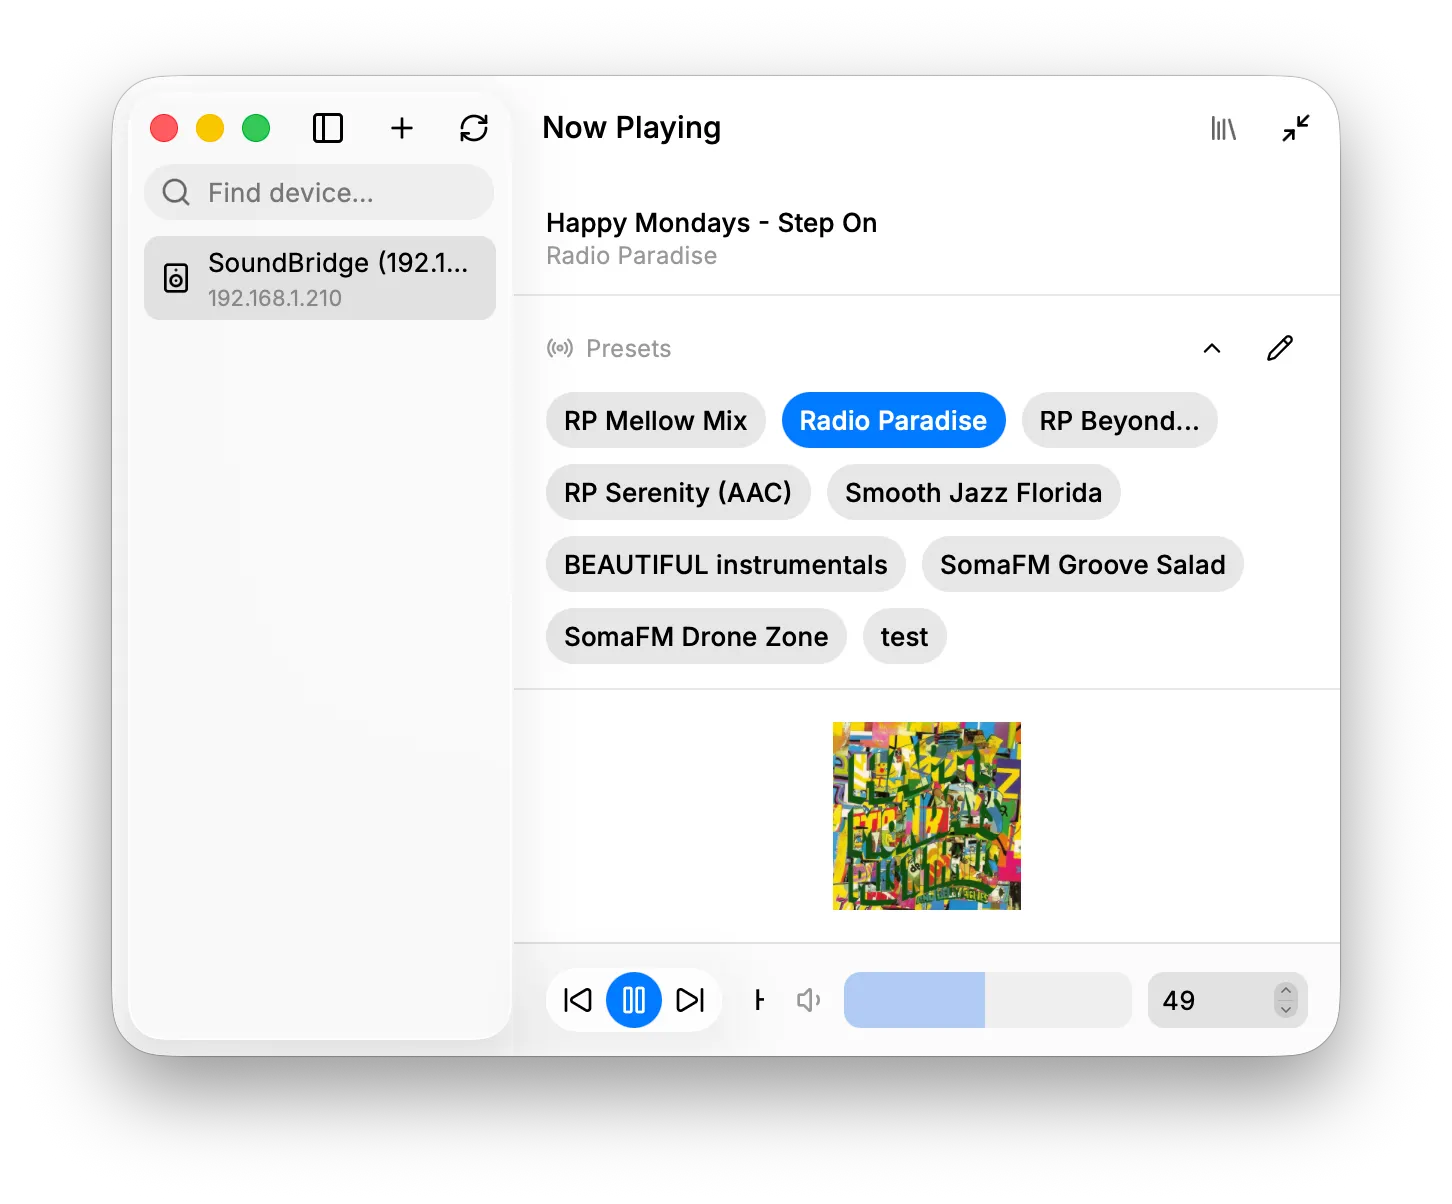Refresh the device list
The height and width of the screenshot is (1204, 1452).
(474, 128)
